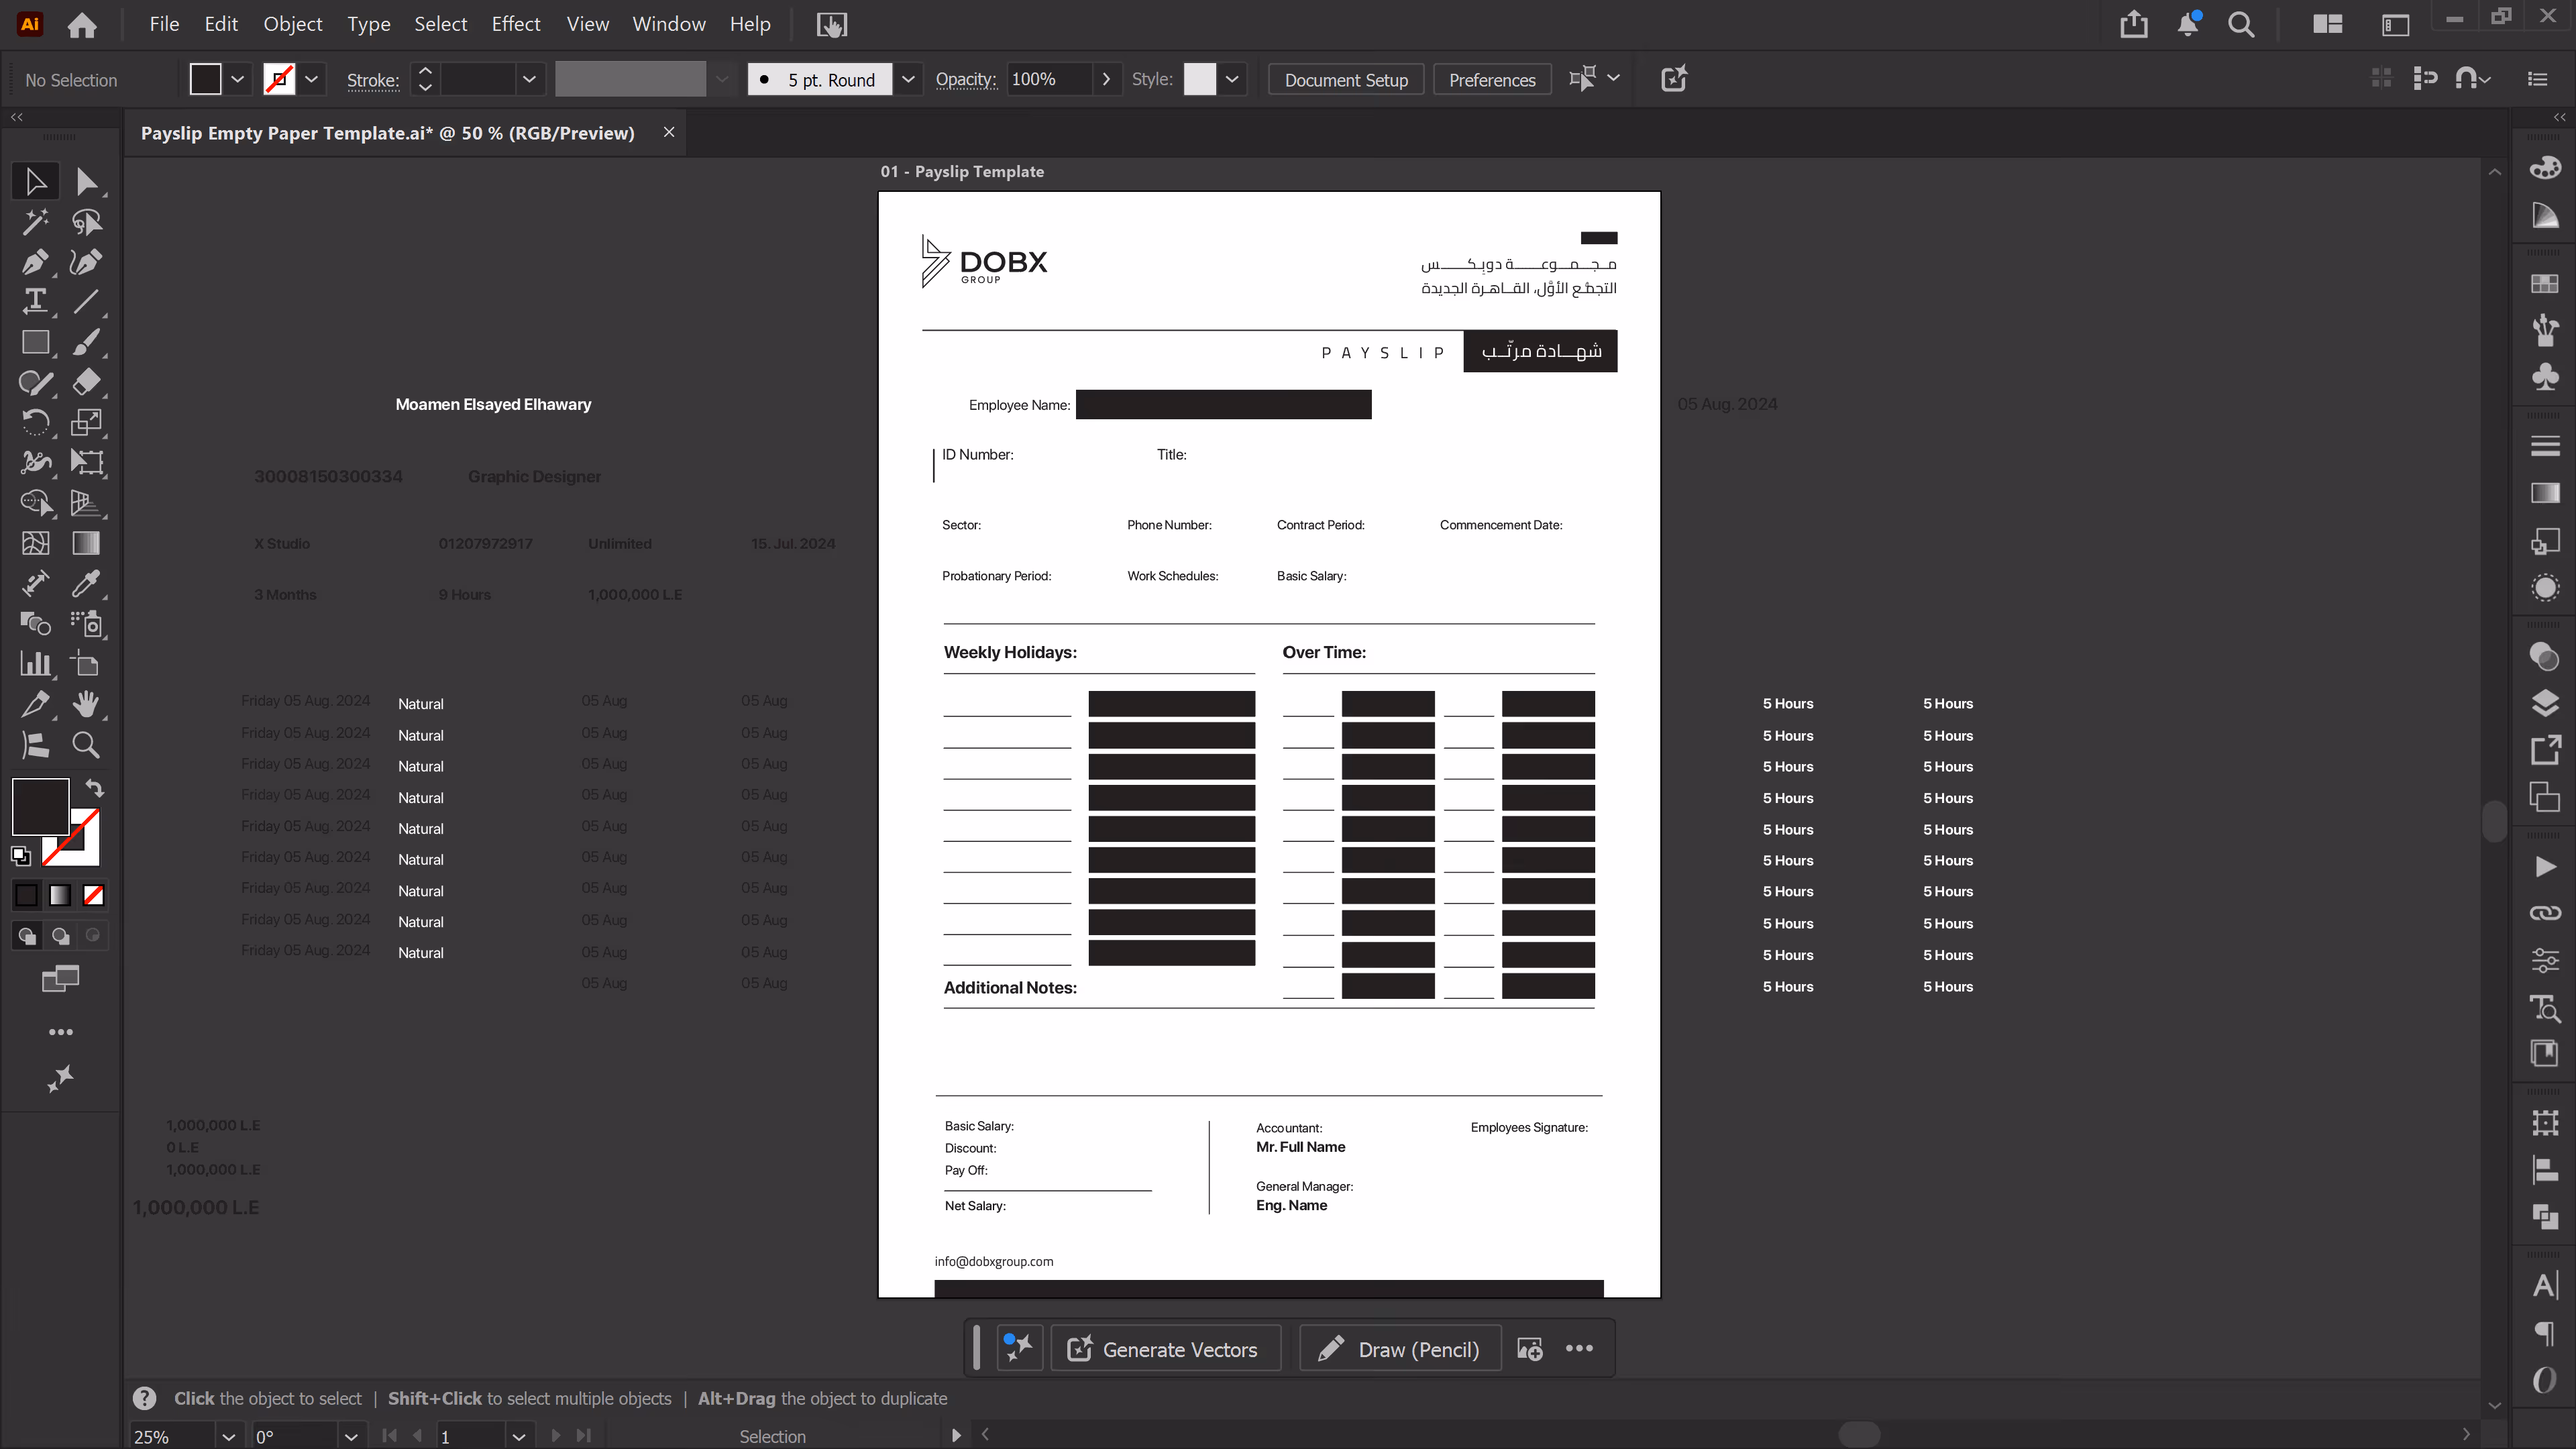Select the Direct Selection tool
The width and height of the screenshot is (2576, 1449).
tap(86, 181)
